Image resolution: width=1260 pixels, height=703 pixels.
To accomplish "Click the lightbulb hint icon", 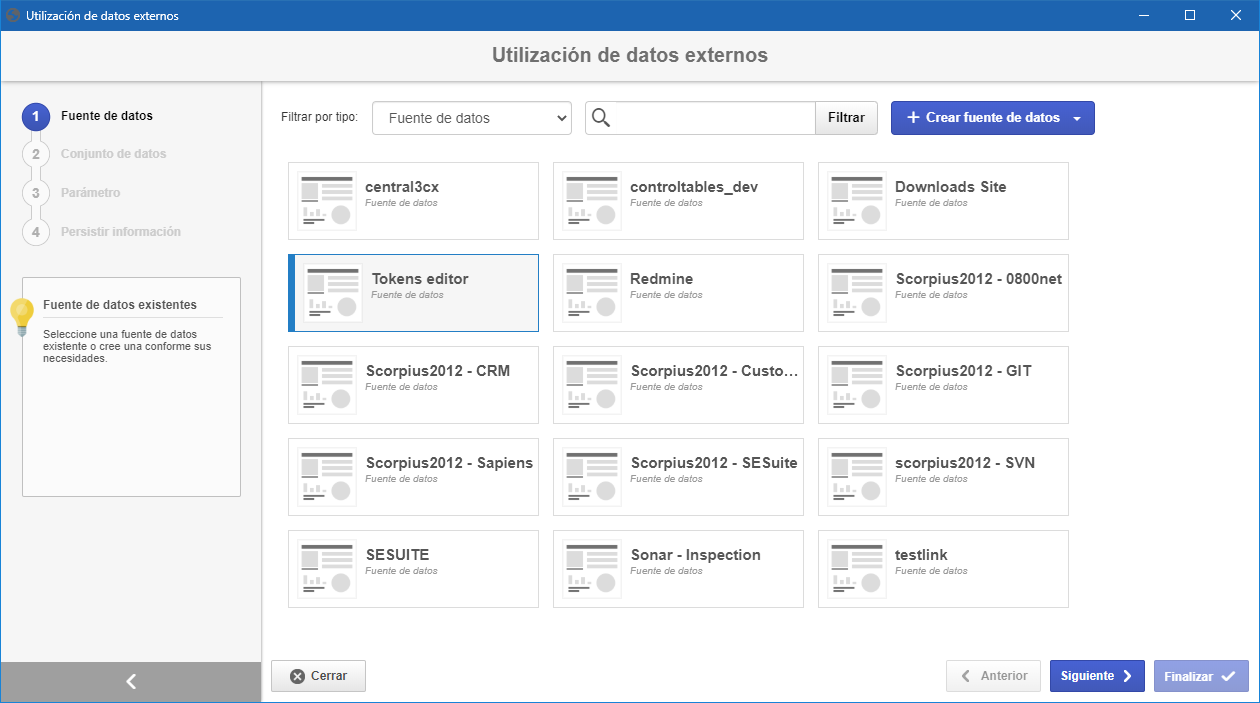I will [22, 316].
